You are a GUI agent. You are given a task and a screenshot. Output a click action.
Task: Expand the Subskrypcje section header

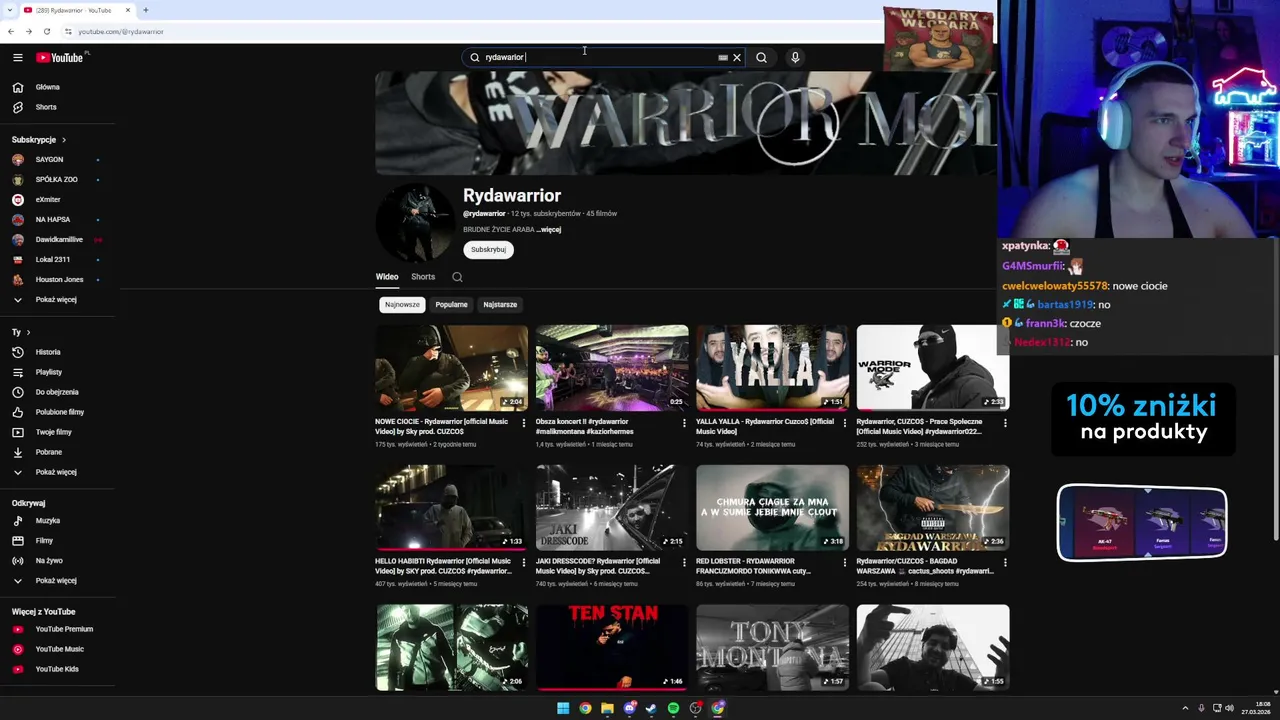[39, 140]
